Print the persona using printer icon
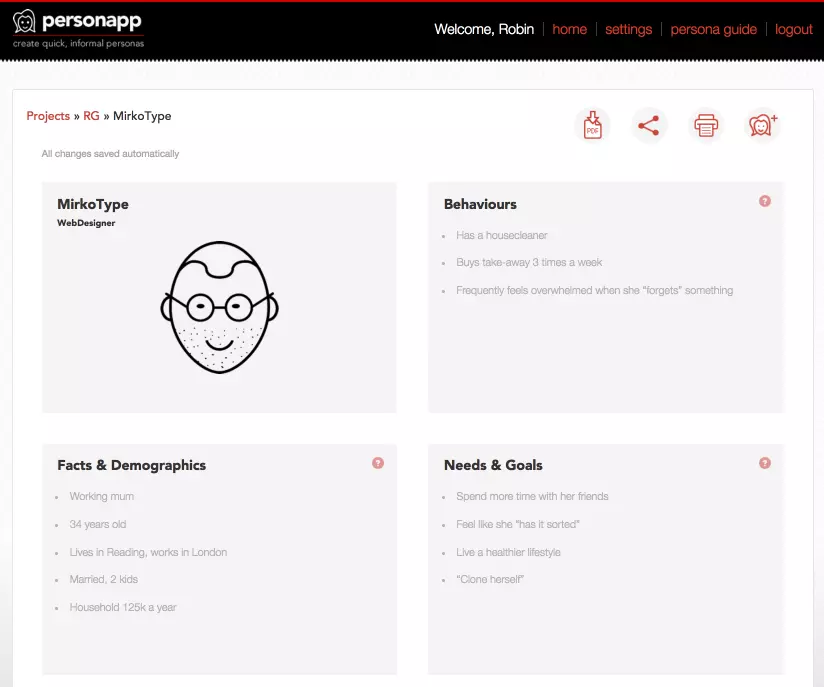This screenshot has width=824, height=687. (x=706, y=126)
